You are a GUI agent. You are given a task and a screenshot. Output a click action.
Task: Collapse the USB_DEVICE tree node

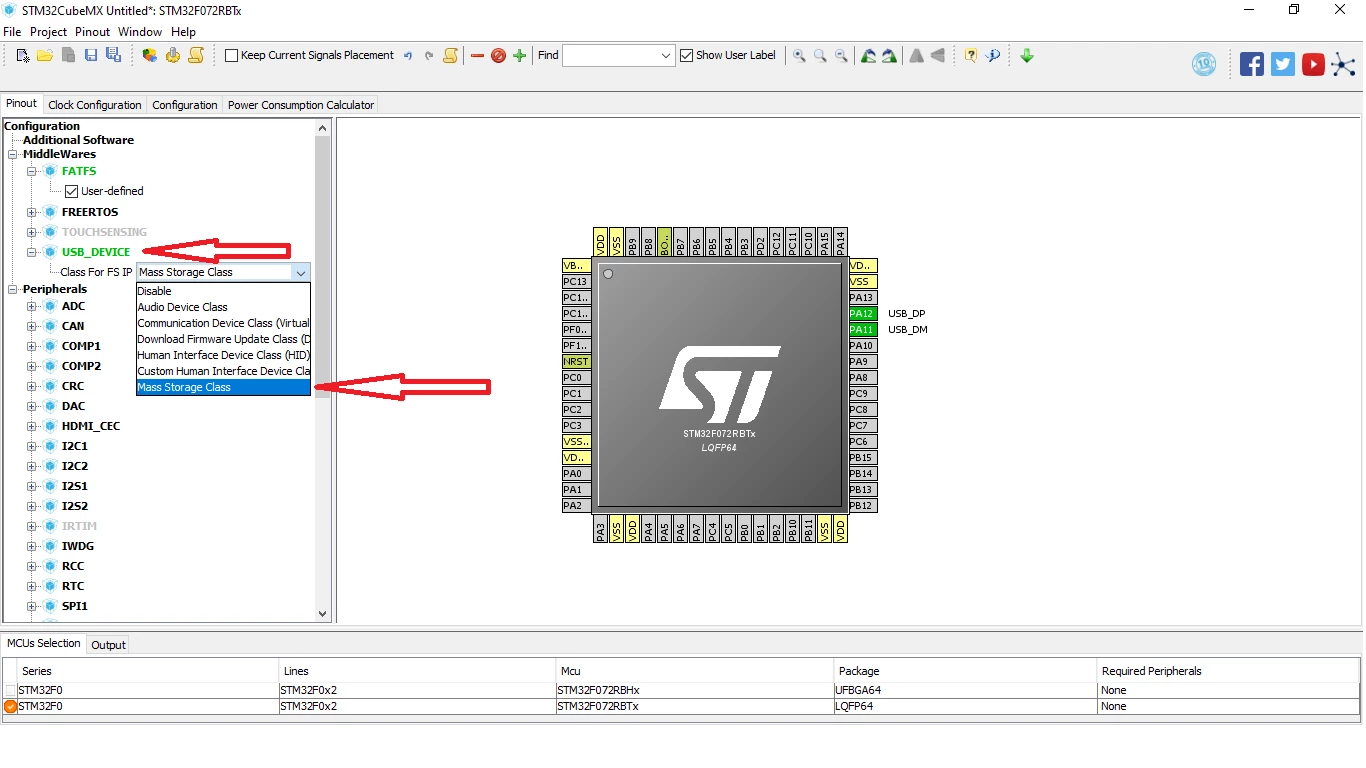click(32, 252)
